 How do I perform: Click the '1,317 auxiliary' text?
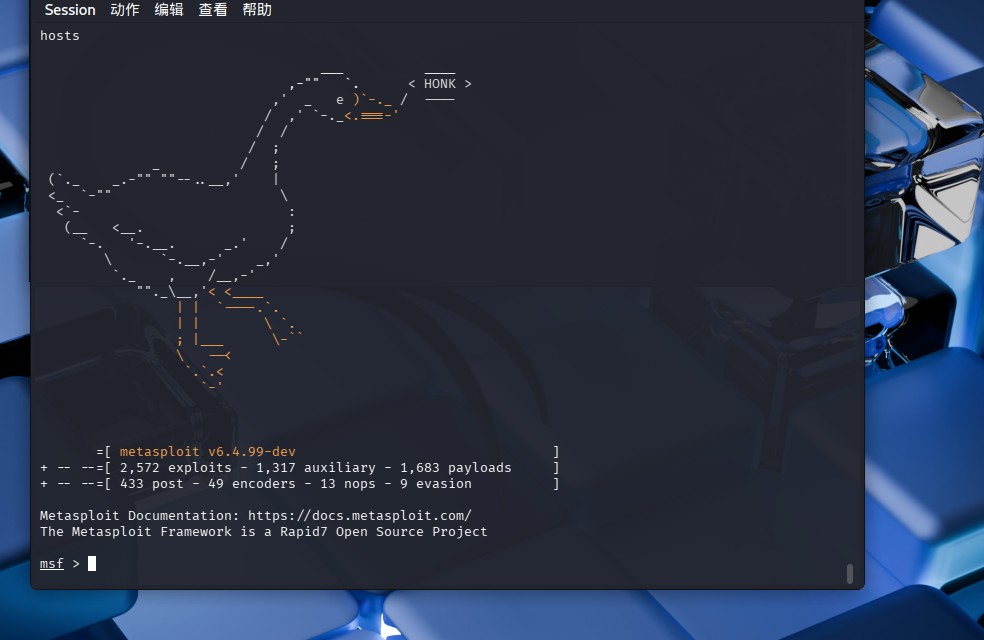pyautogui.click(x=316, y=467)
